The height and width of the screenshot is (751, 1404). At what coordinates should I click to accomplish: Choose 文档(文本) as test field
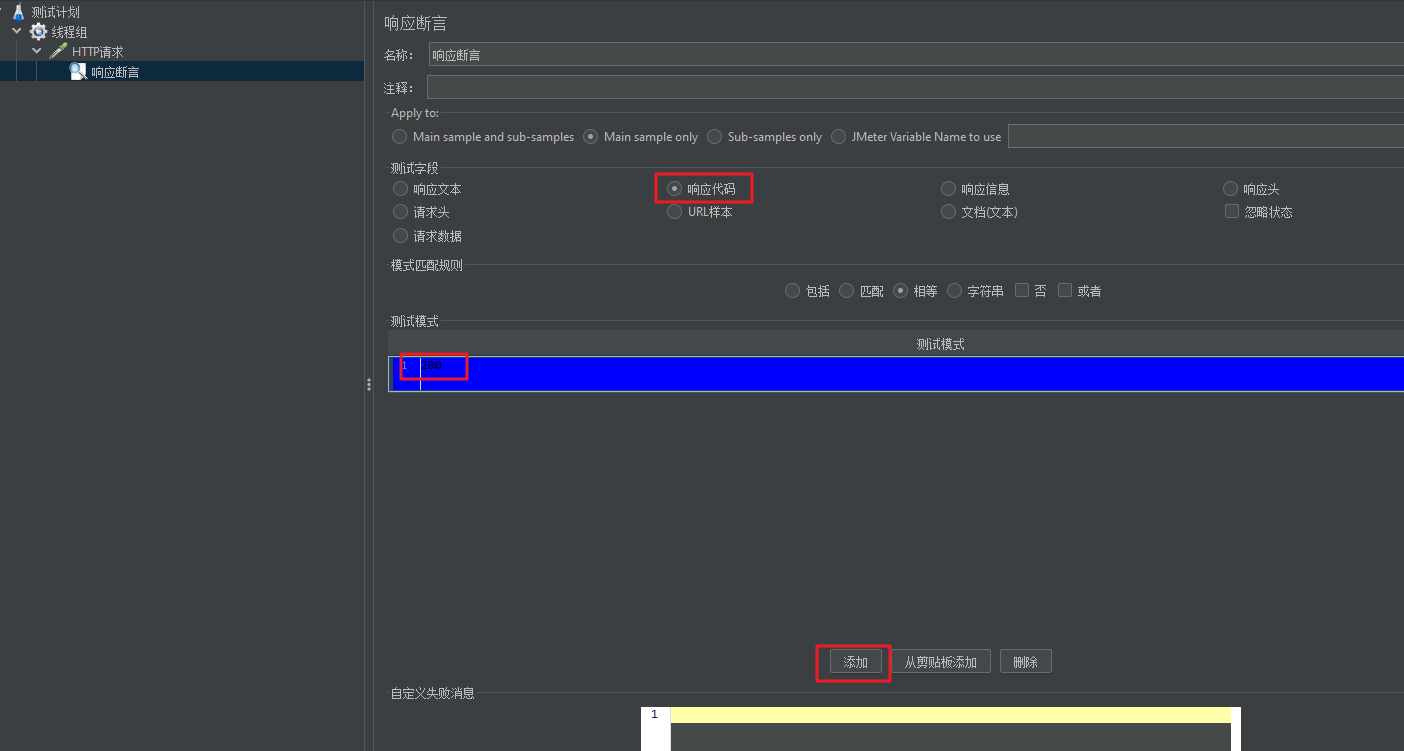[980, 212]
